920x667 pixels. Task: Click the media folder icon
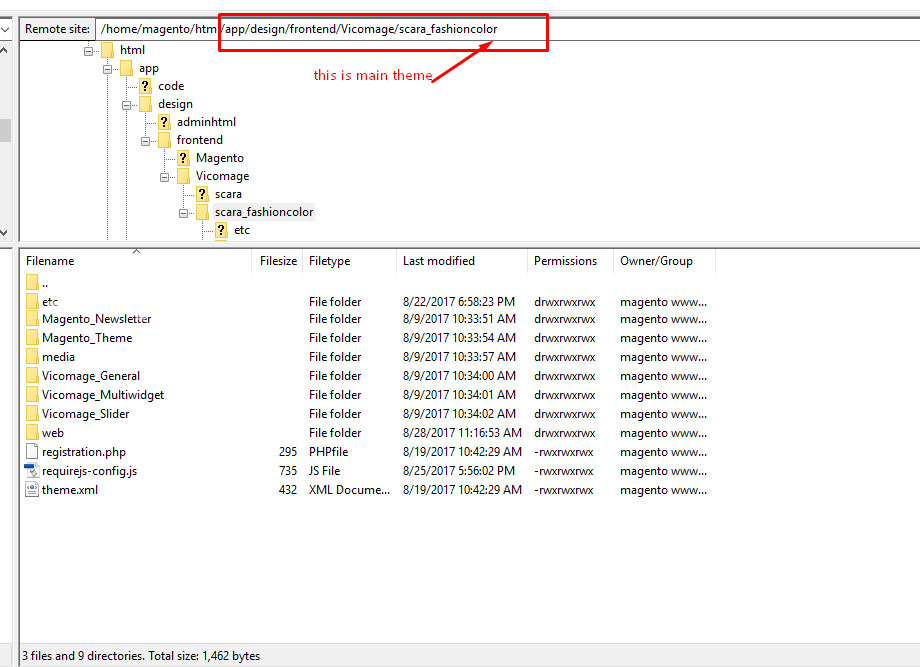[x=32, y=357]
